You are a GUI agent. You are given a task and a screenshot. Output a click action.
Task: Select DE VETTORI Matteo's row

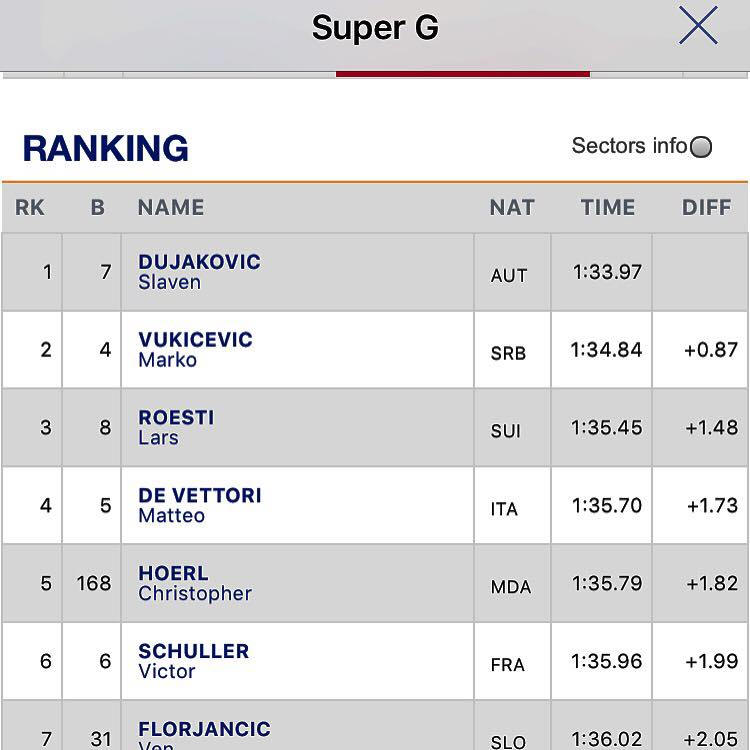pos(199,505)
